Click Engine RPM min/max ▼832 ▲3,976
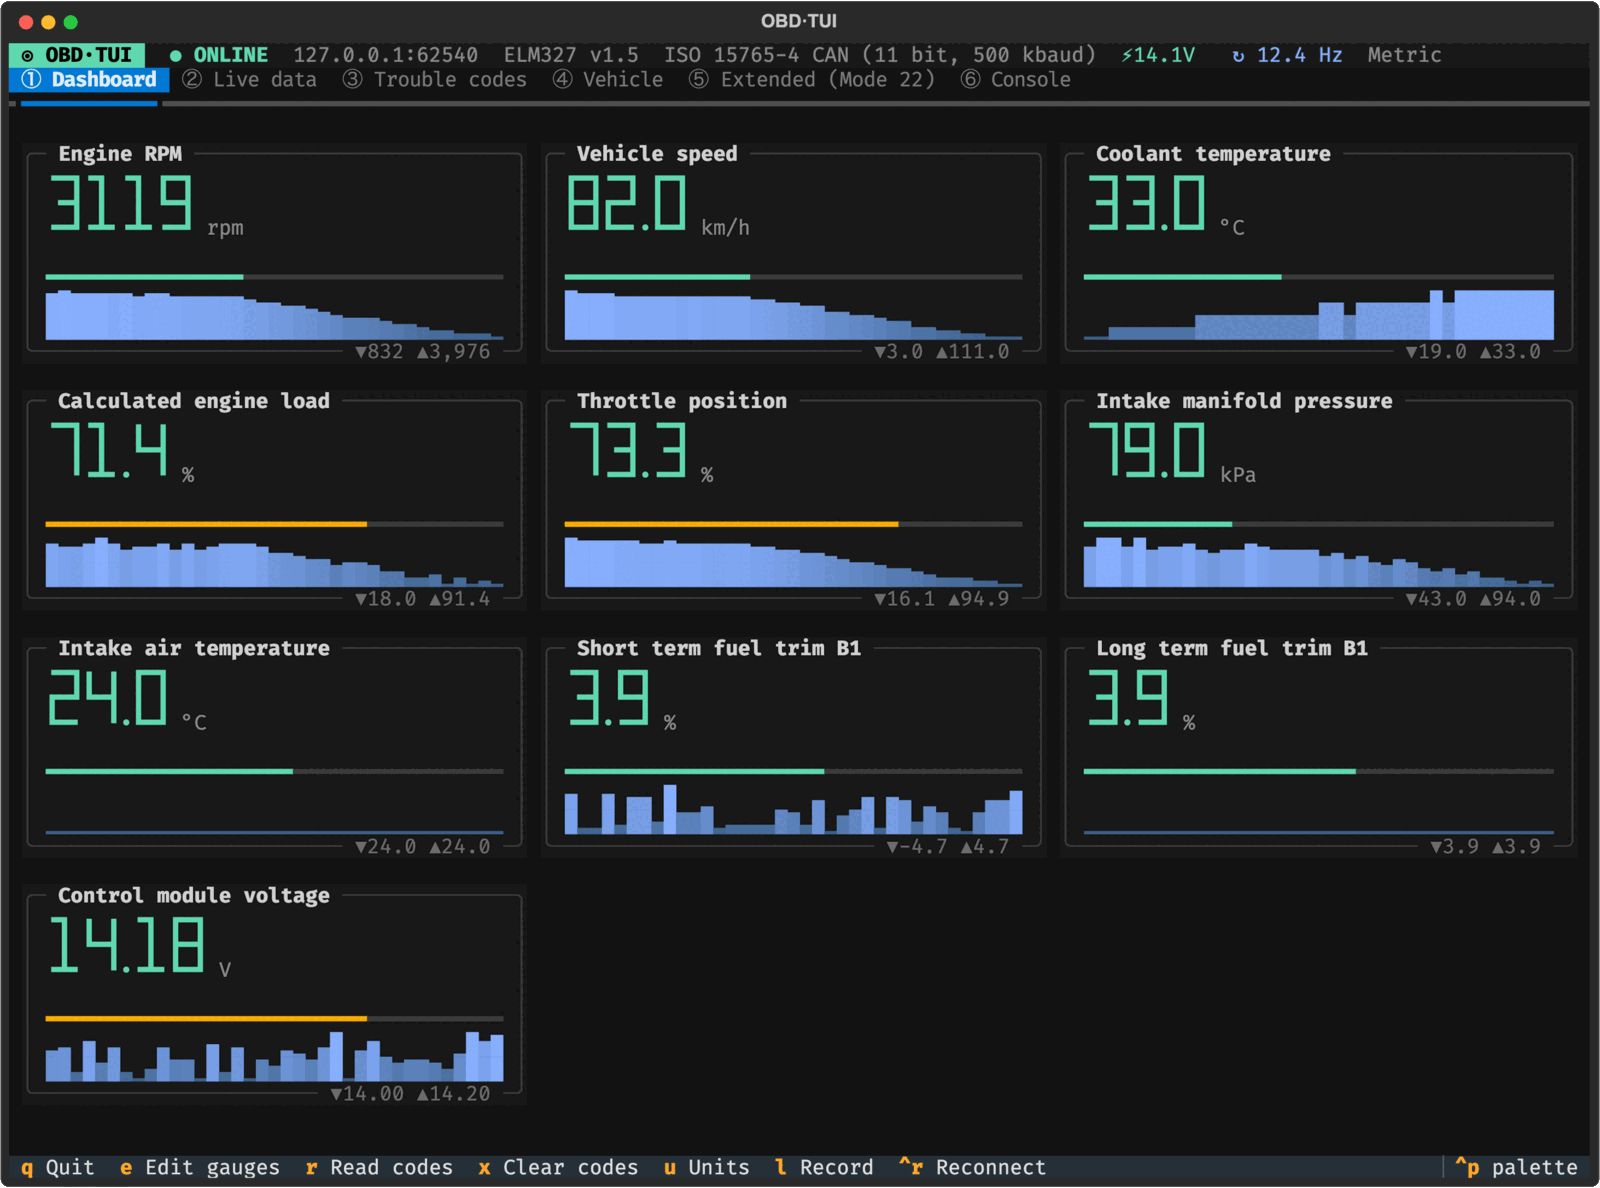Image resolution: width=1600 pixels, height=1188 pixels. coord(423,352)
